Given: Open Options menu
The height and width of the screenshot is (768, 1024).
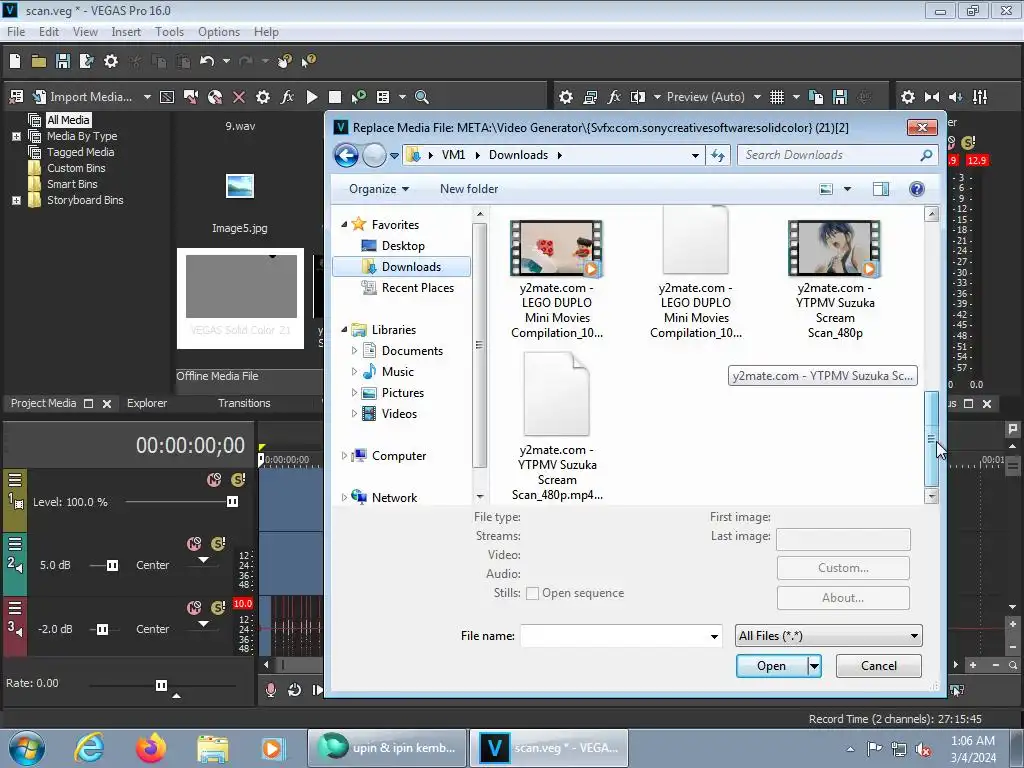Looking at the screenshot, I should [219, 32].
